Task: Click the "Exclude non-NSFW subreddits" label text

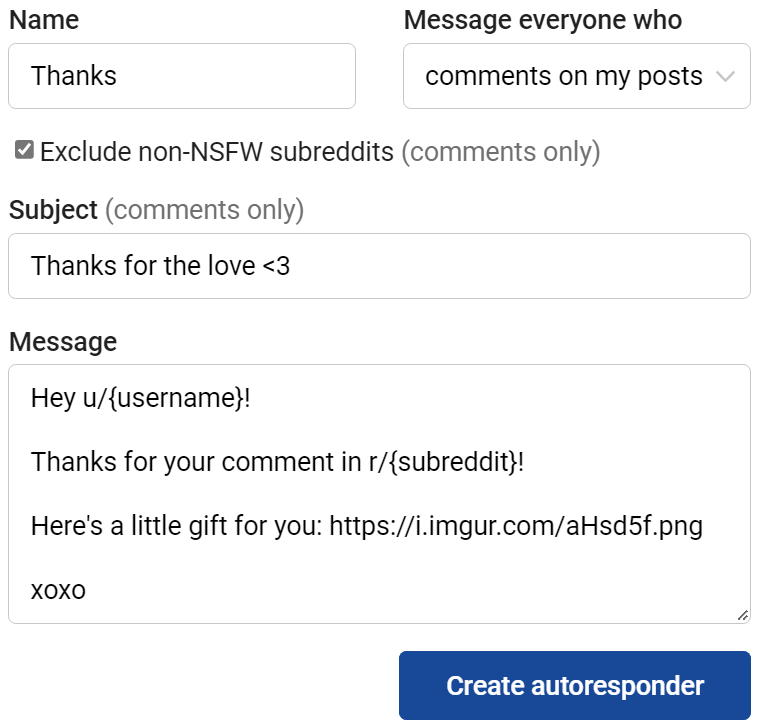Action: [x=216, y=152]
